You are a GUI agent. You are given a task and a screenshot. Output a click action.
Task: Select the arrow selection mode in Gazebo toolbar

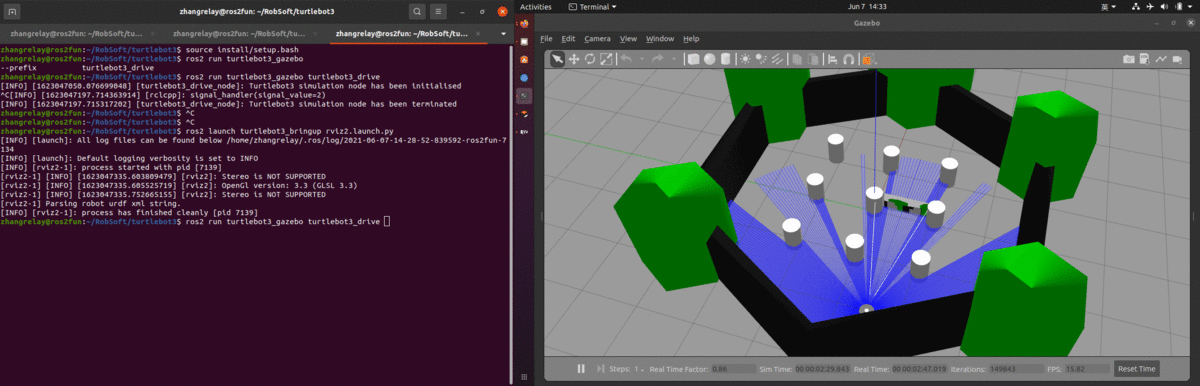coord(557,59)
